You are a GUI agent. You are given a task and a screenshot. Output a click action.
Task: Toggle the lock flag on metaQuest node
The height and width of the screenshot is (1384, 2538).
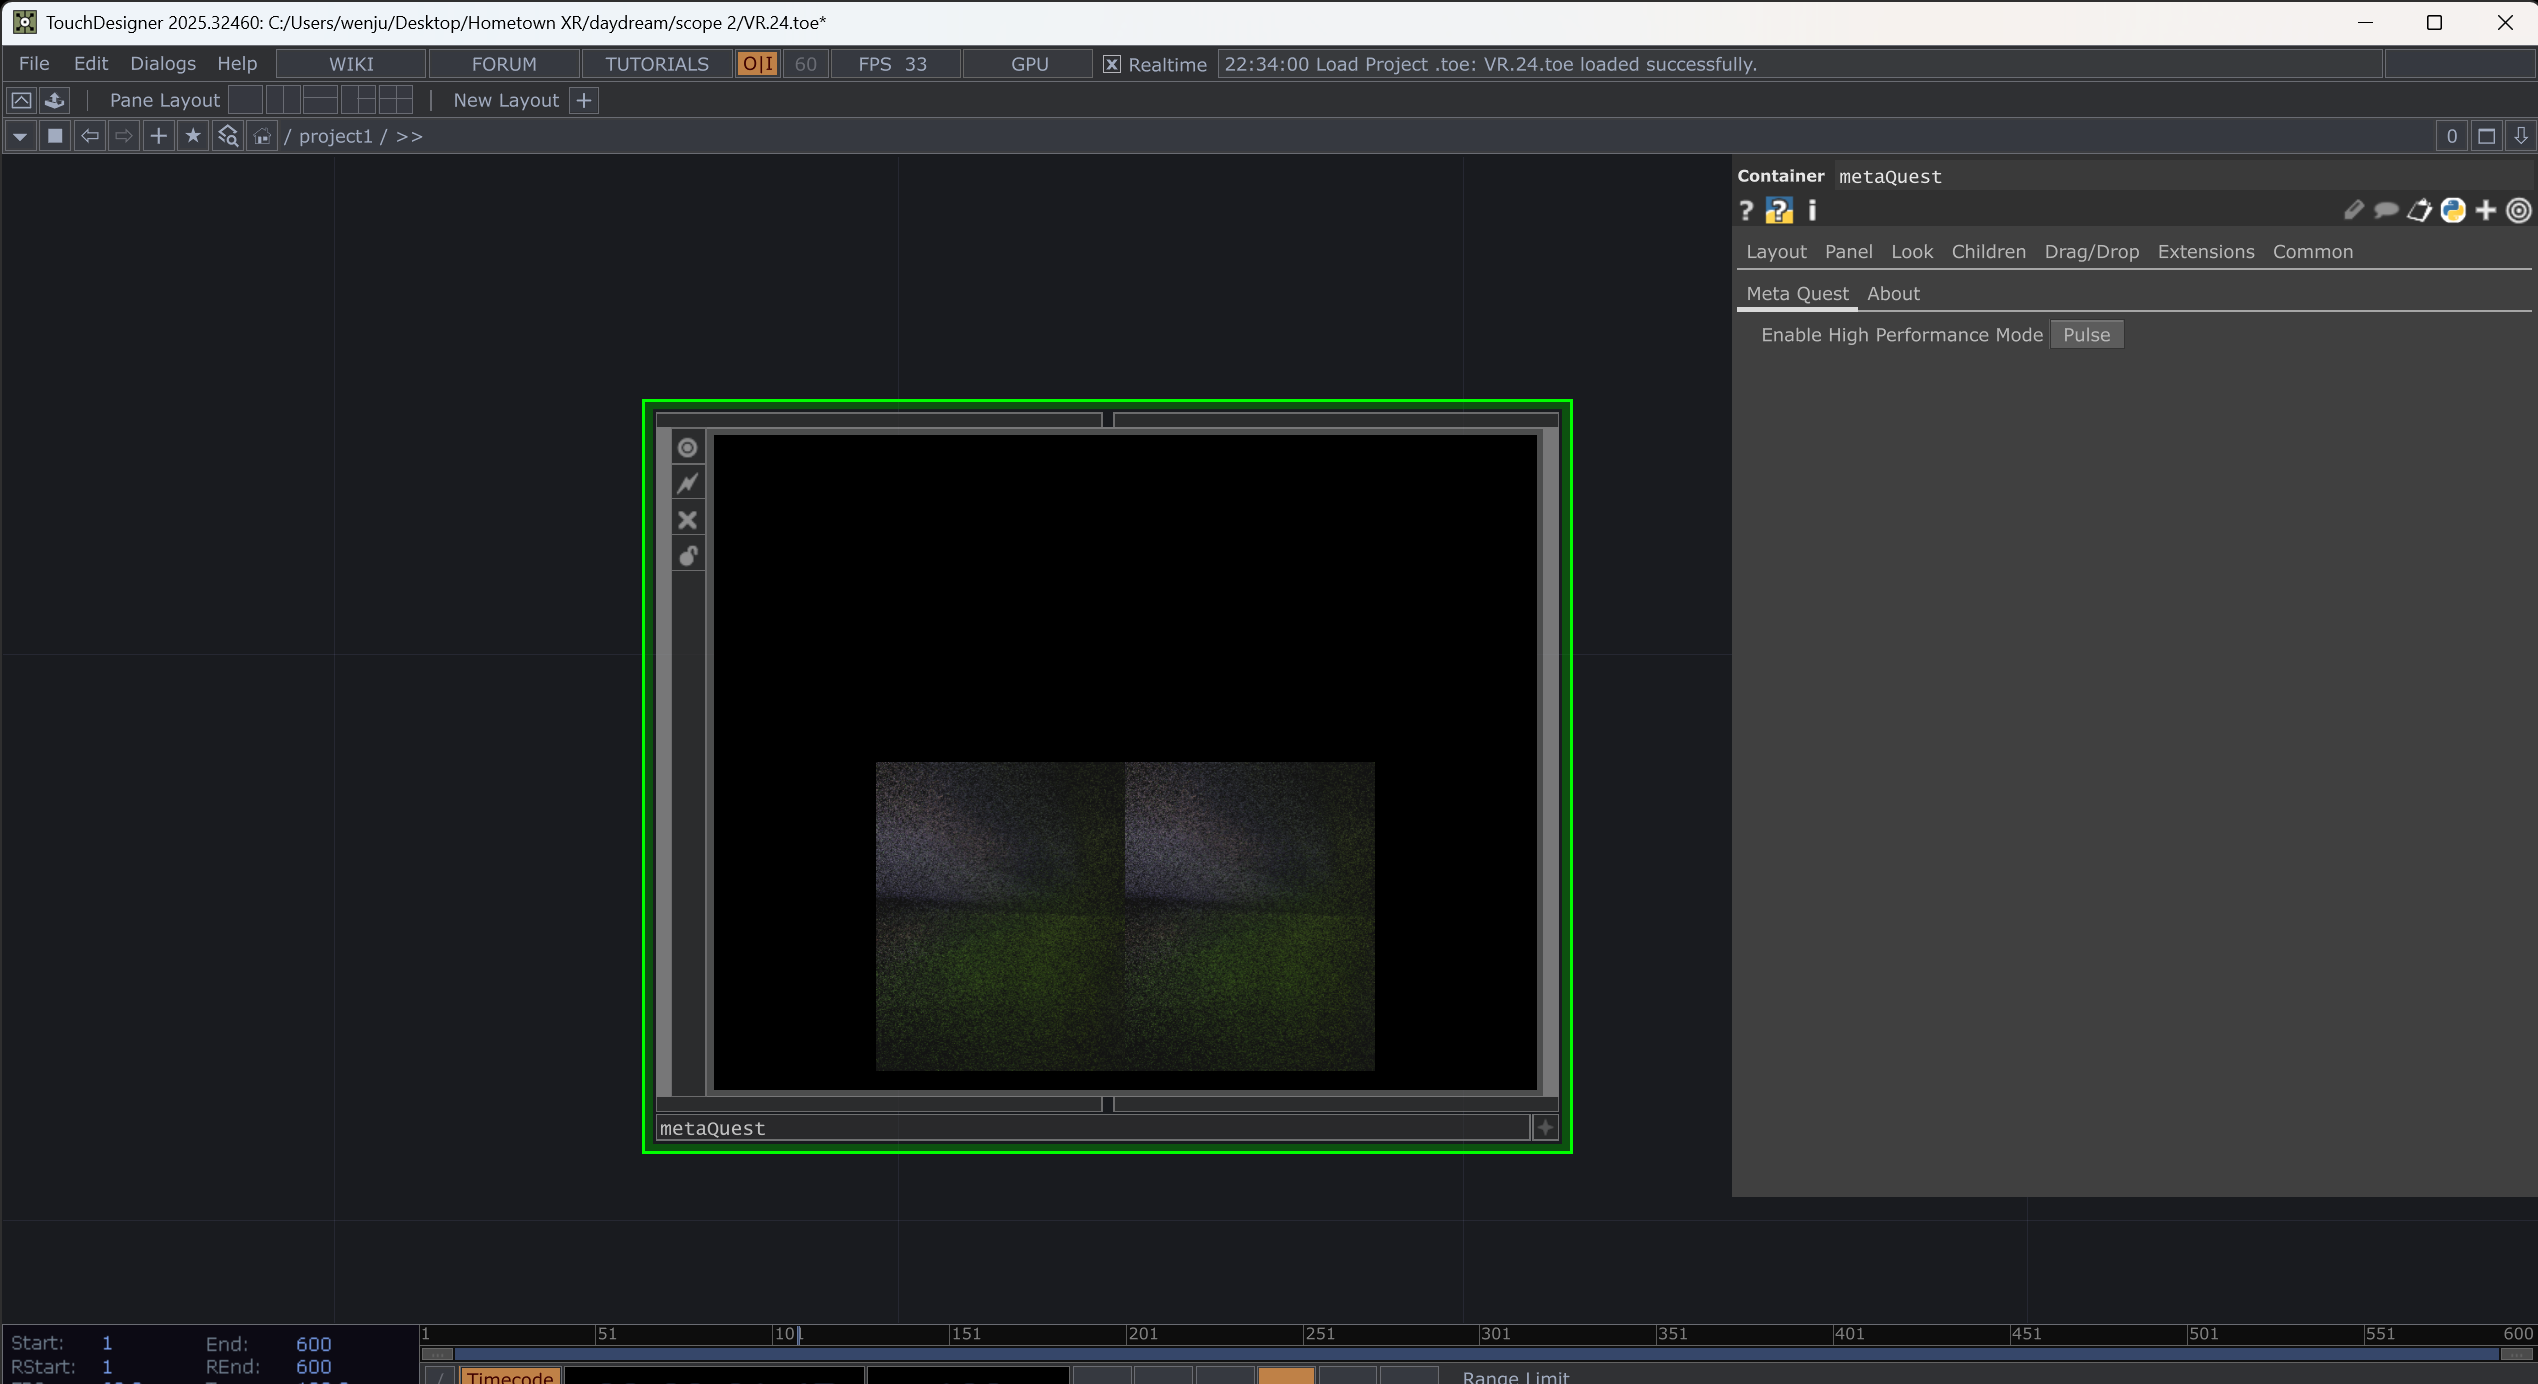pos(687,556)
